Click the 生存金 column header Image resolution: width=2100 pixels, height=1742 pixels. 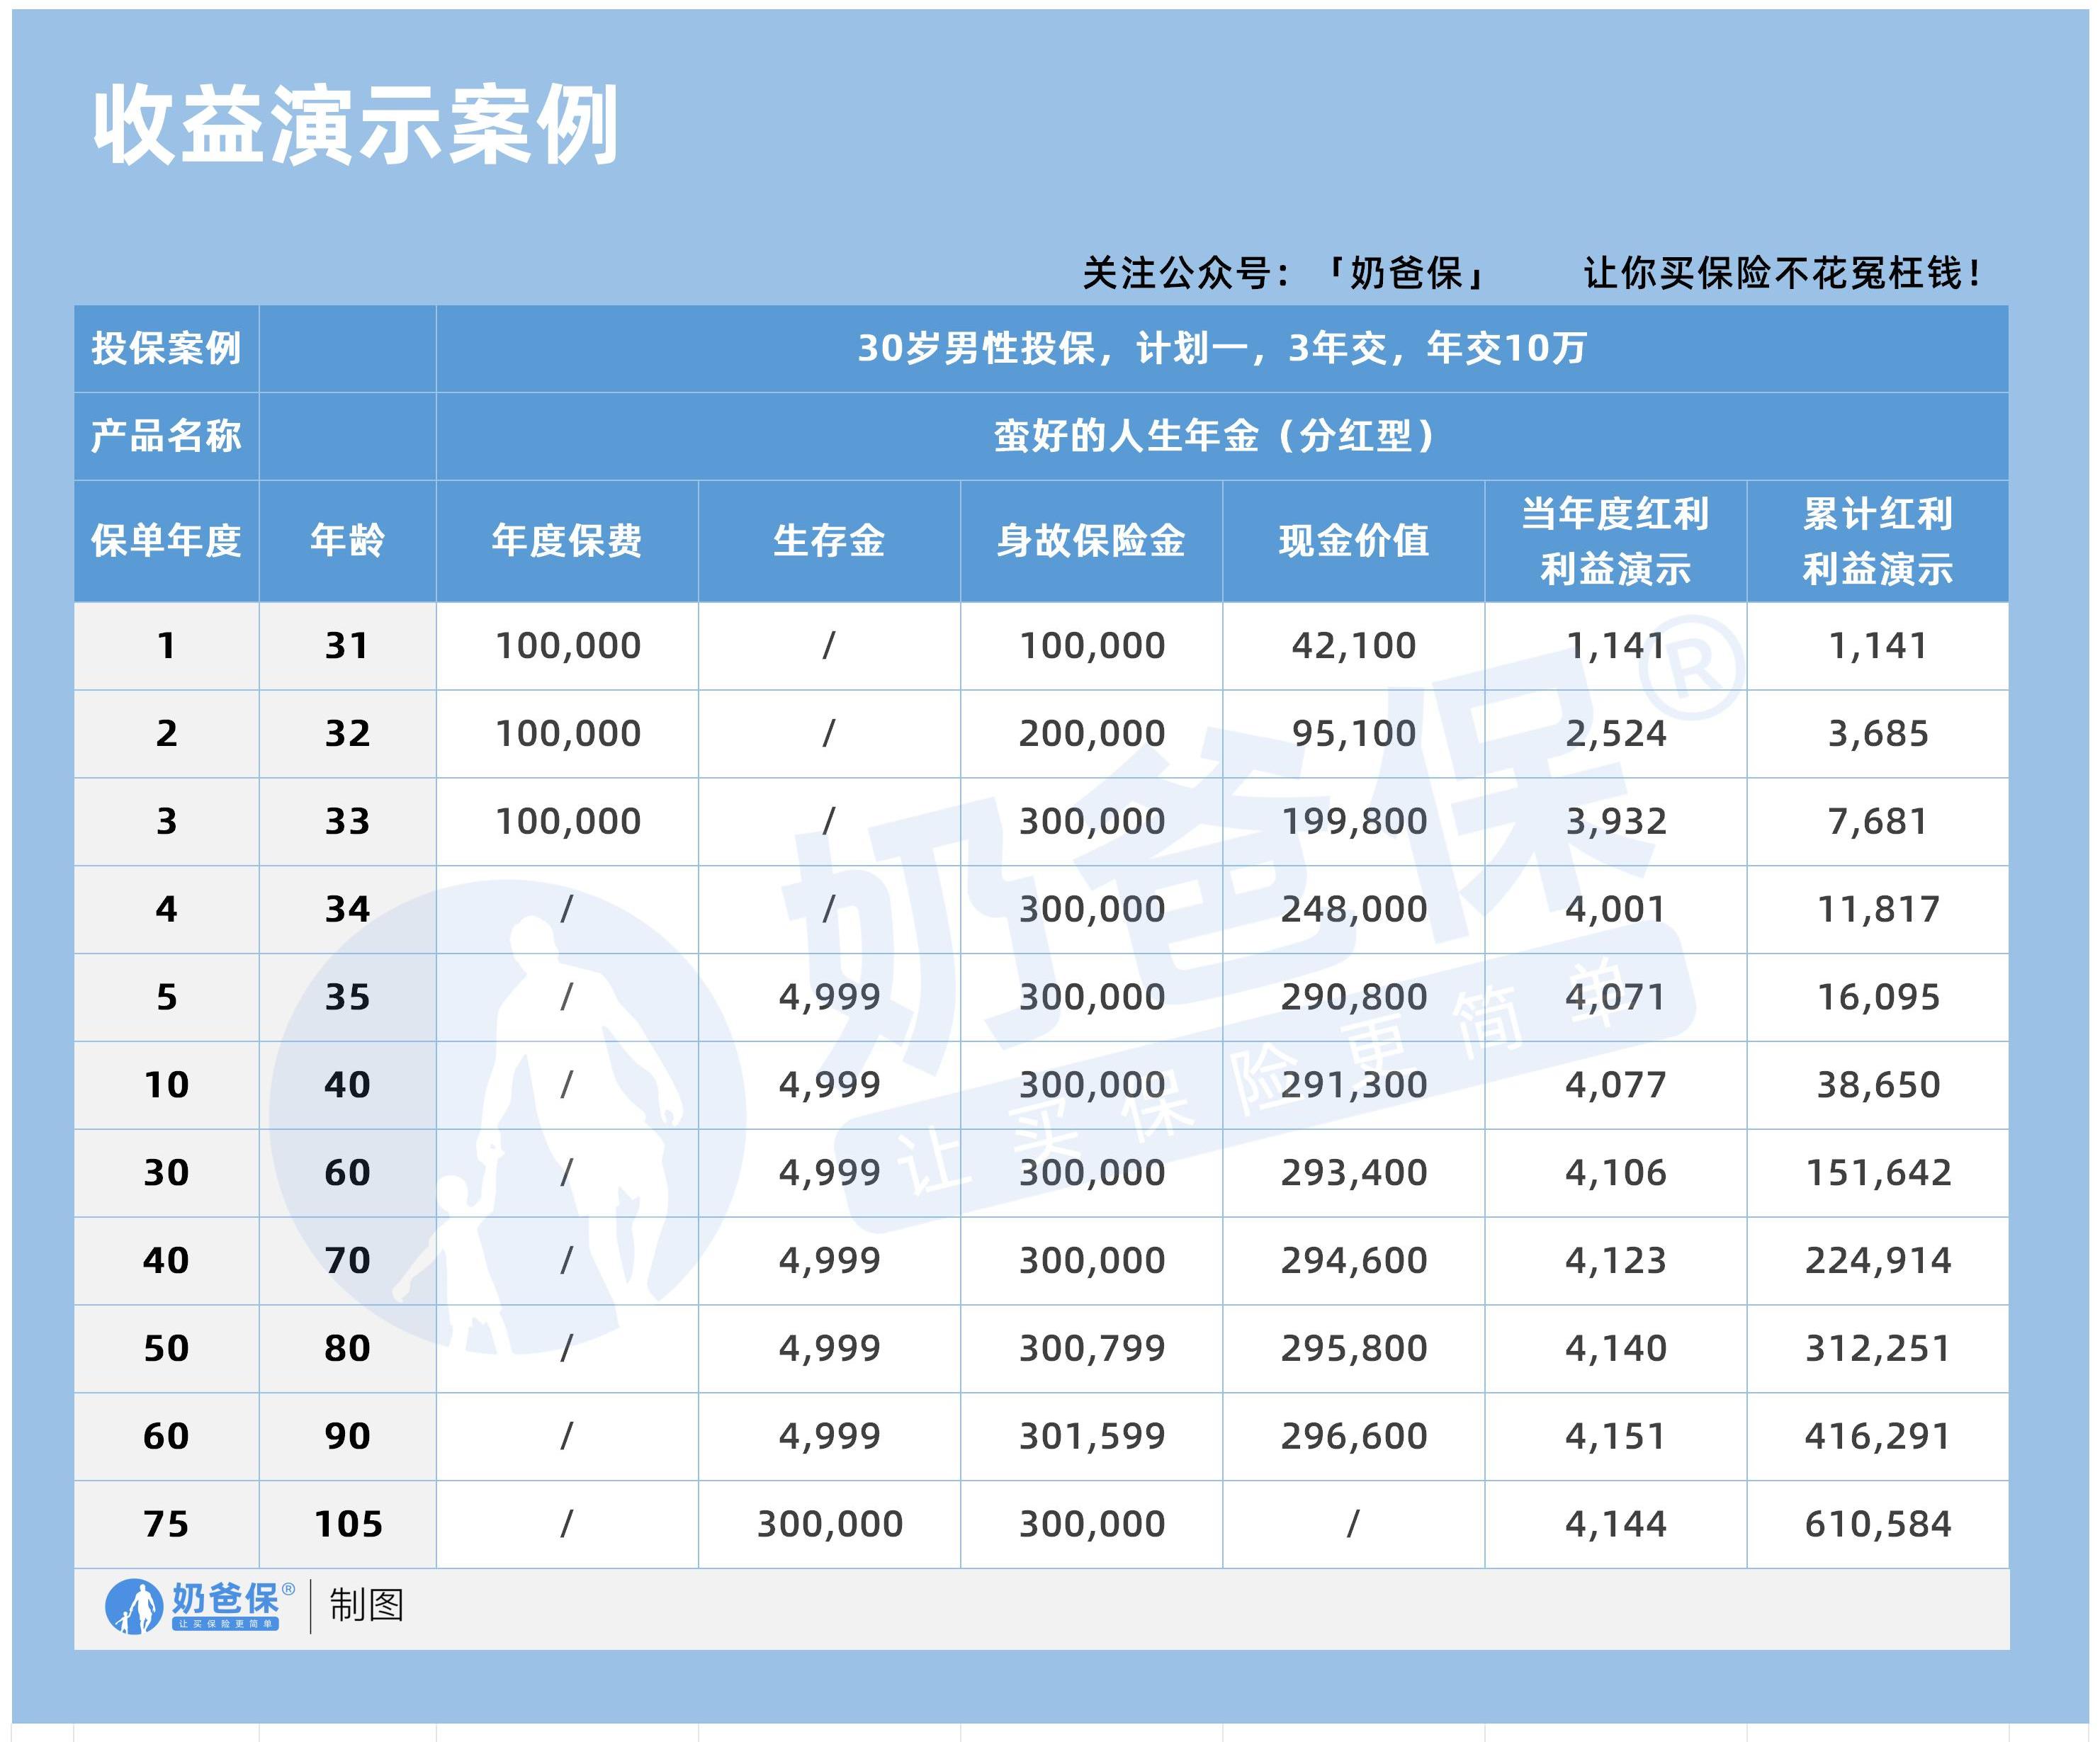coord(829,541)
